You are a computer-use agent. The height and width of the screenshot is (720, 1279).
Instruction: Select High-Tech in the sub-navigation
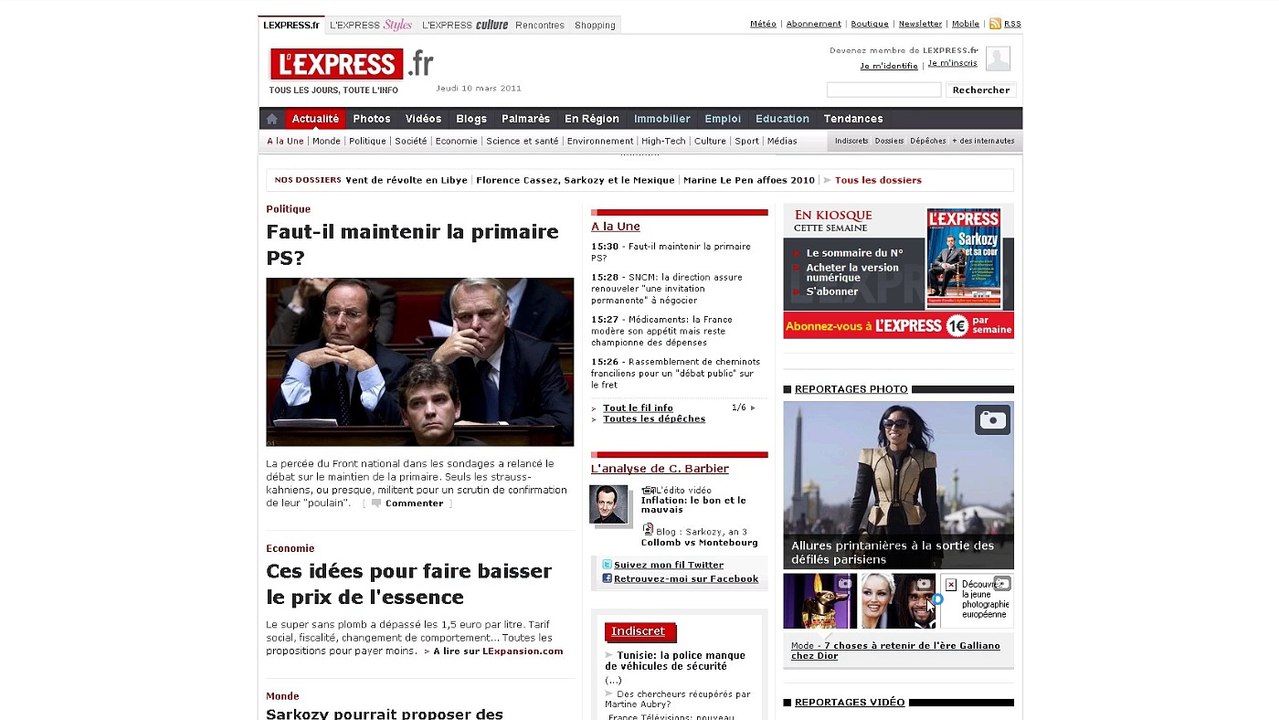click(664, 141)
